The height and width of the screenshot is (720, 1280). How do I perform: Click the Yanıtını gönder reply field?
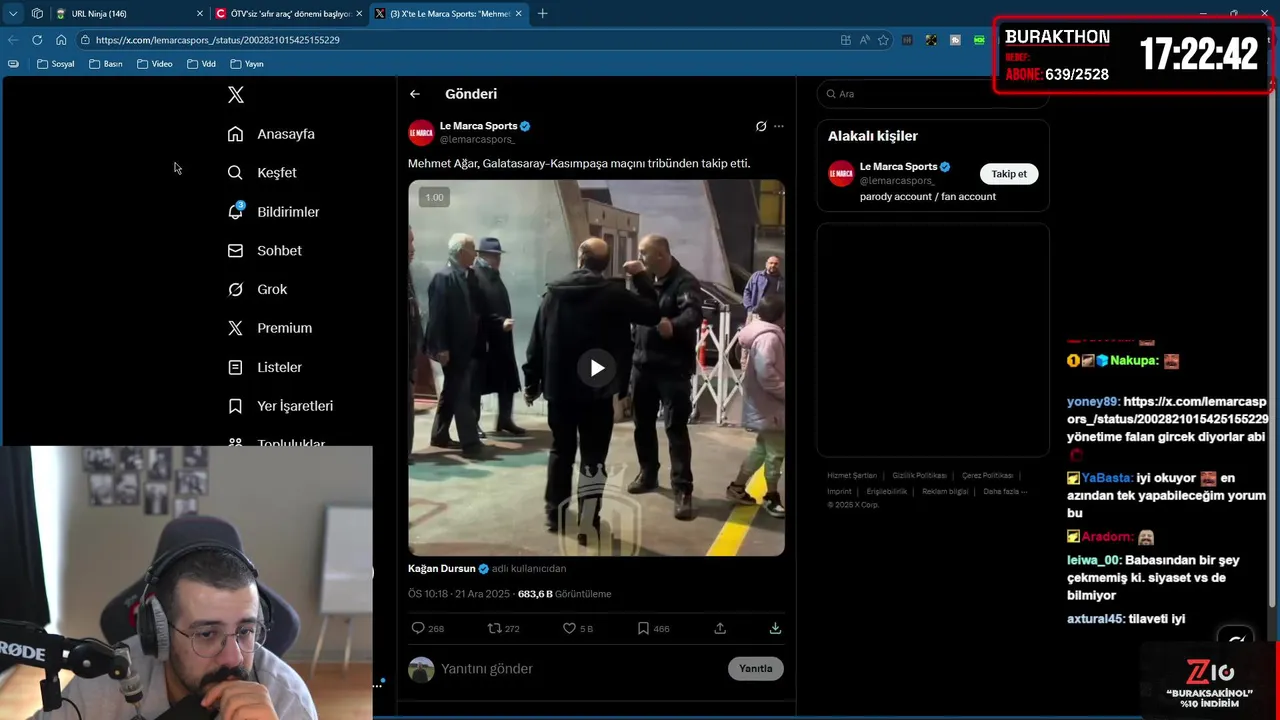[x=578, y=669]
